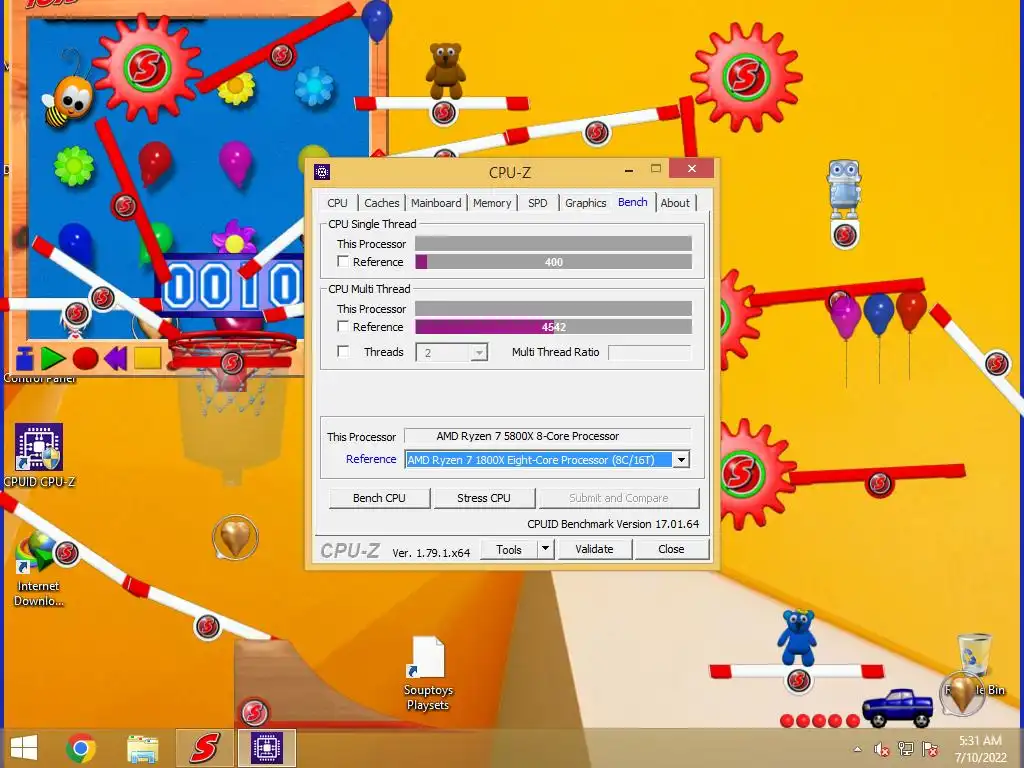Image resolution: width=1024 pixels, height=768 pixels.
Task: Switch to Souptoys taskbar icon
Action: click(204, 748)
